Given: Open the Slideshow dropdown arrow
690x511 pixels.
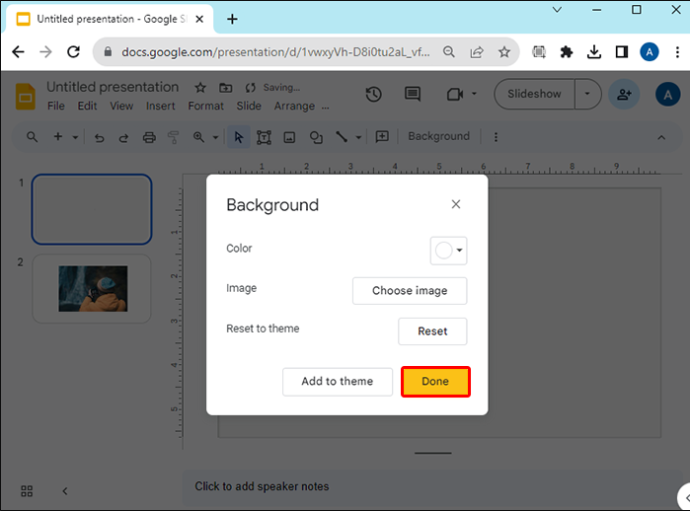Looking at the screenshot, I should (587, 94).
